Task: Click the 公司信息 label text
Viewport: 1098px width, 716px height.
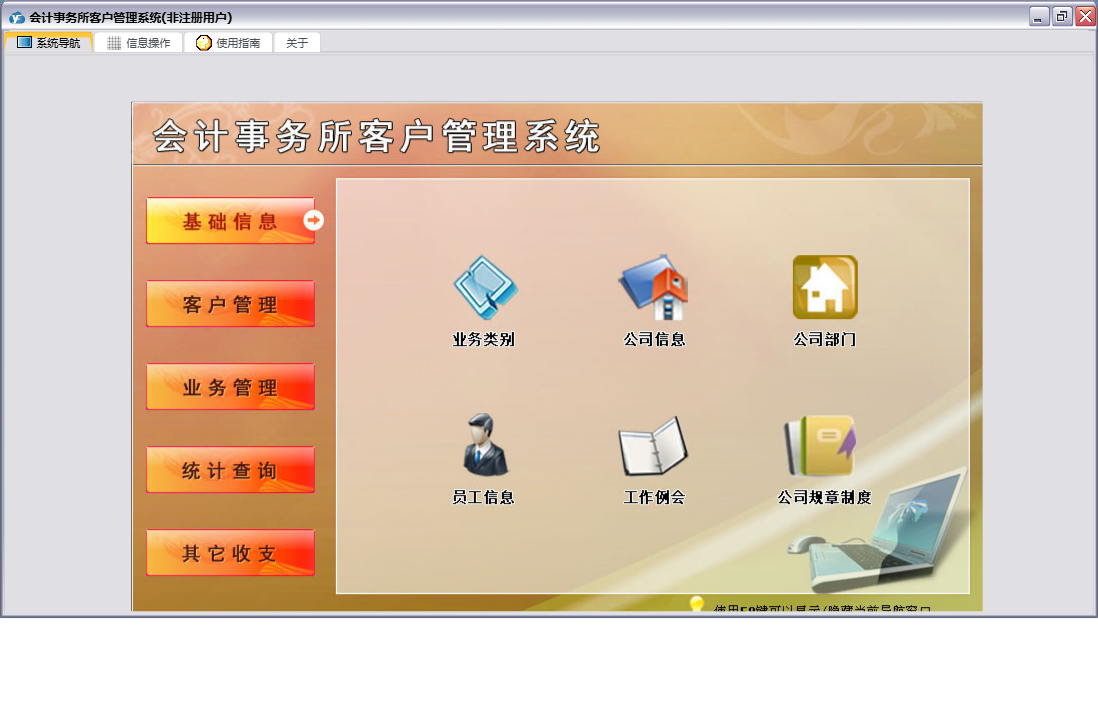Action: click(x=654, y=340)
